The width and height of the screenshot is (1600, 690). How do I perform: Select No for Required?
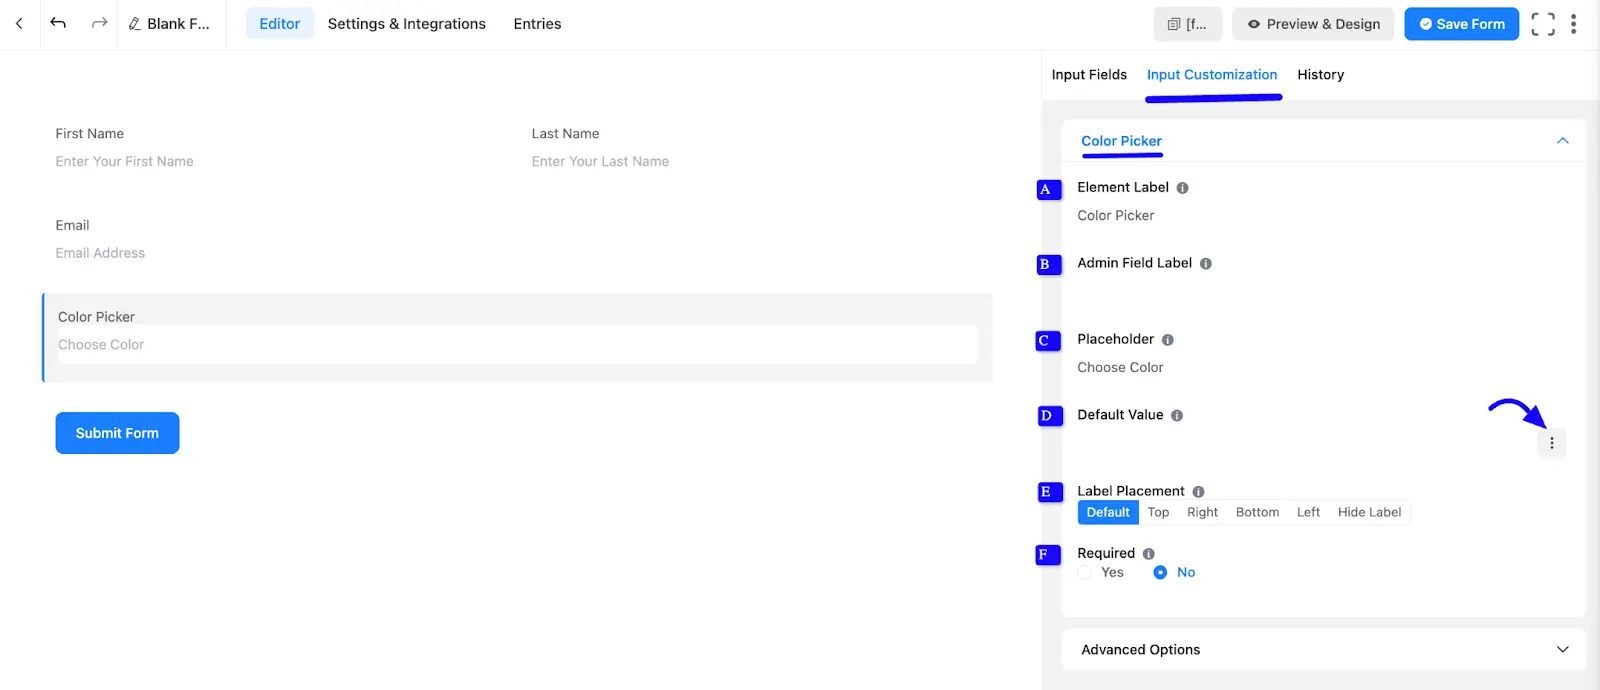click(1160, 573)
